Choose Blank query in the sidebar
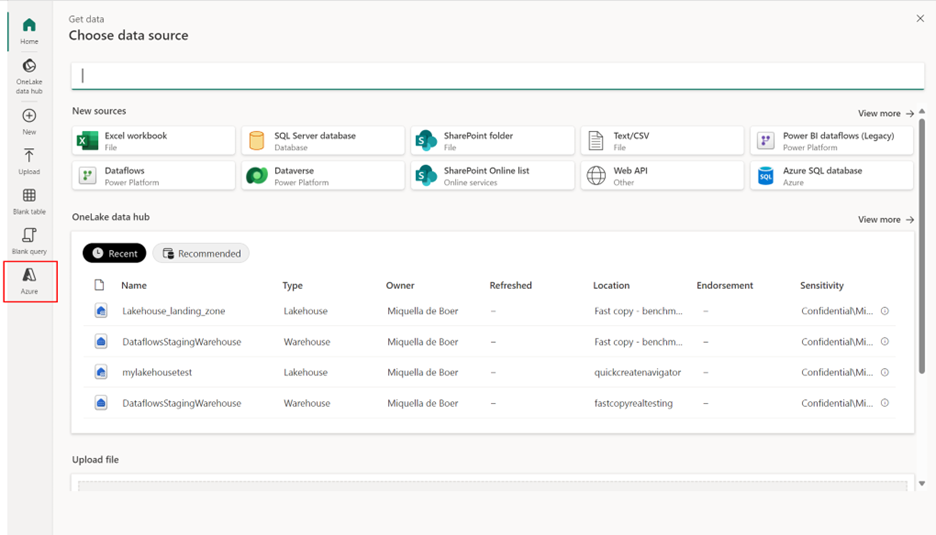This screenshot has height=535, width=936. [x=29, y=241]
